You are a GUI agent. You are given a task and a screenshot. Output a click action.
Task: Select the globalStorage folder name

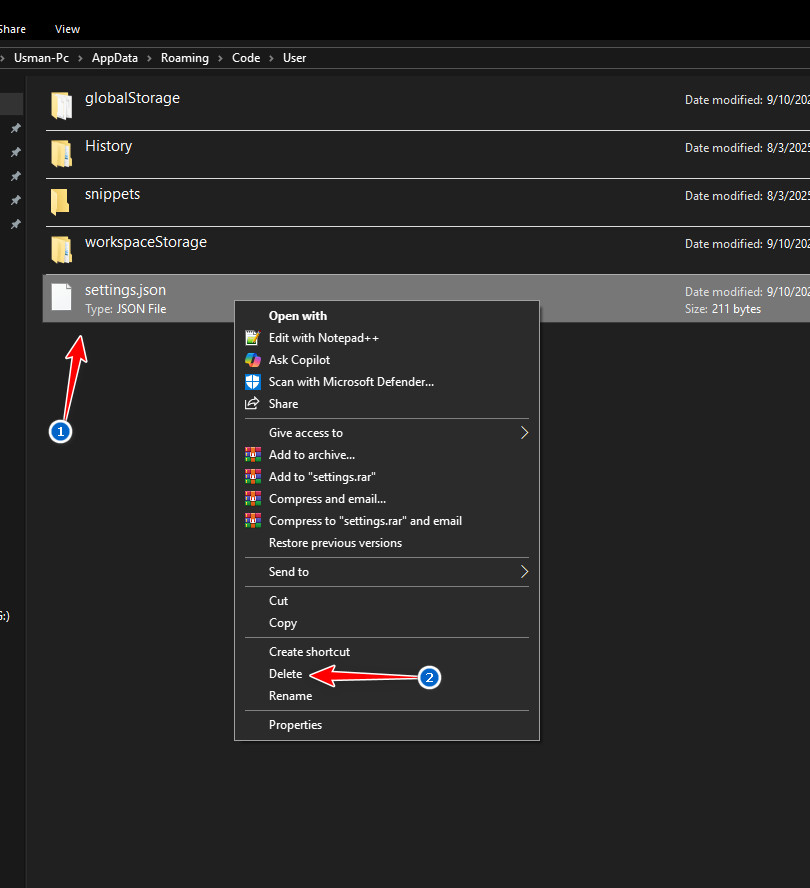click(133, 98)
